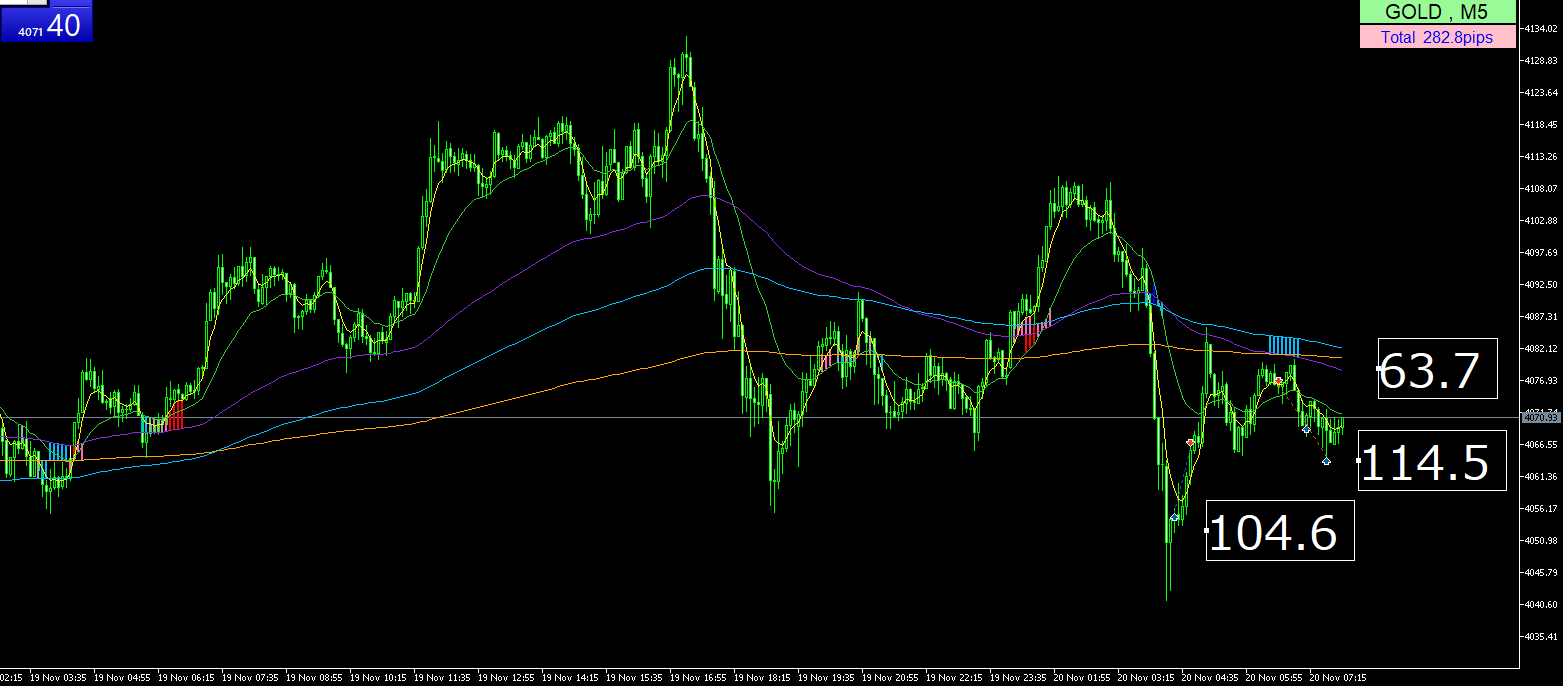Click time axis label 19 Nov 22:15
This screenshot has height=686, width=1563.
point(954,677)
